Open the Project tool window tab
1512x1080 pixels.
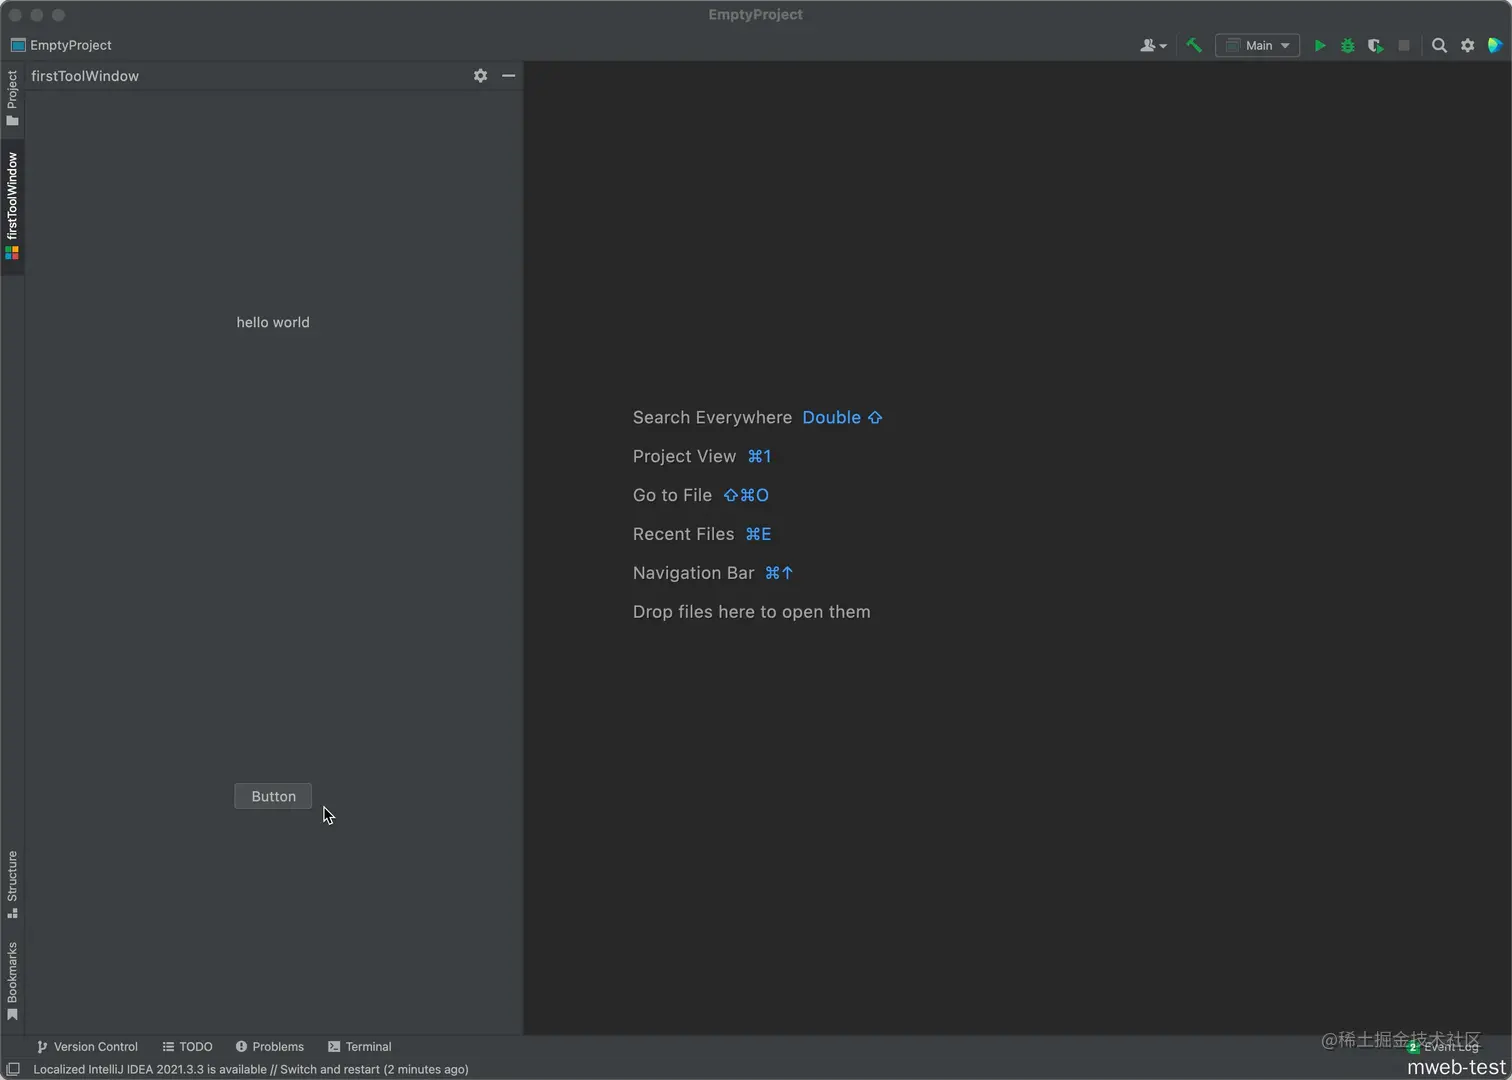(x=12, y=98)
